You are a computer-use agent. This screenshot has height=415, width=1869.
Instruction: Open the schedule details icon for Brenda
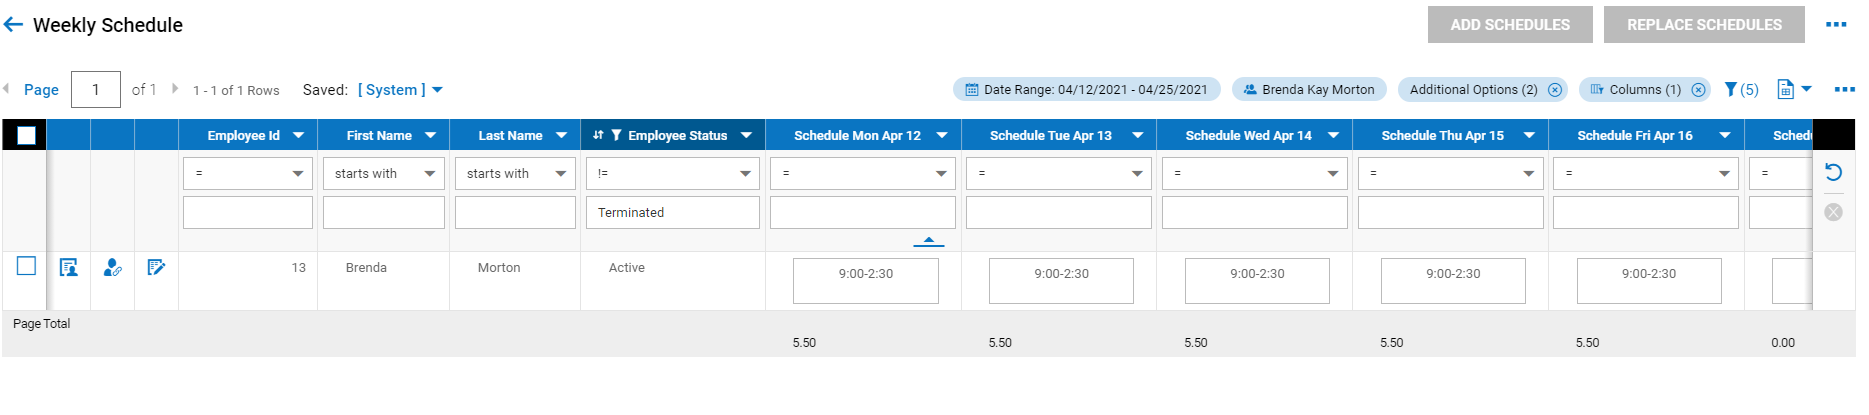[68, 268]
